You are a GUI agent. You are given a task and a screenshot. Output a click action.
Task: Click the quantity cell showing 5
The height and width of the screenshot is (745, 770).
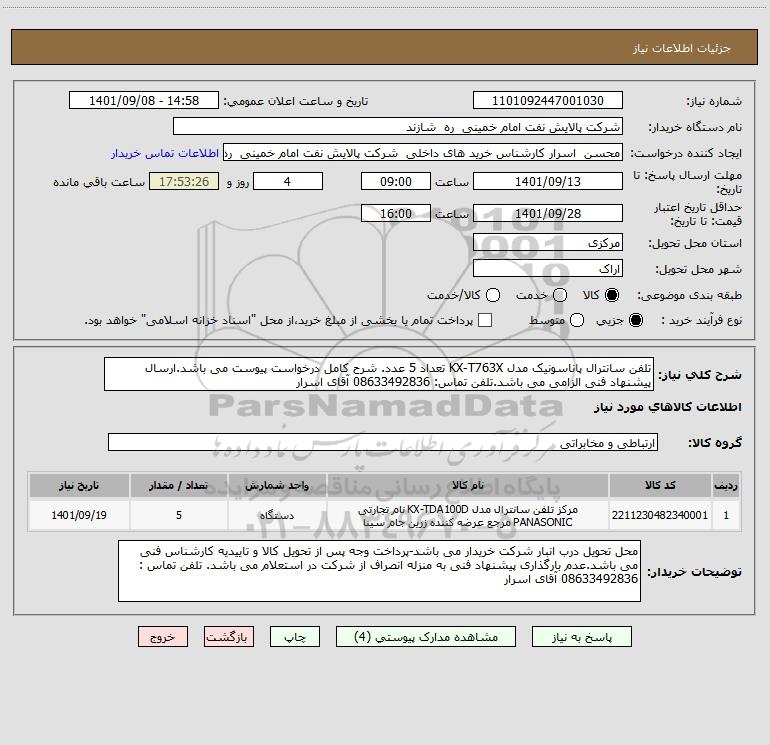(179, 515)
